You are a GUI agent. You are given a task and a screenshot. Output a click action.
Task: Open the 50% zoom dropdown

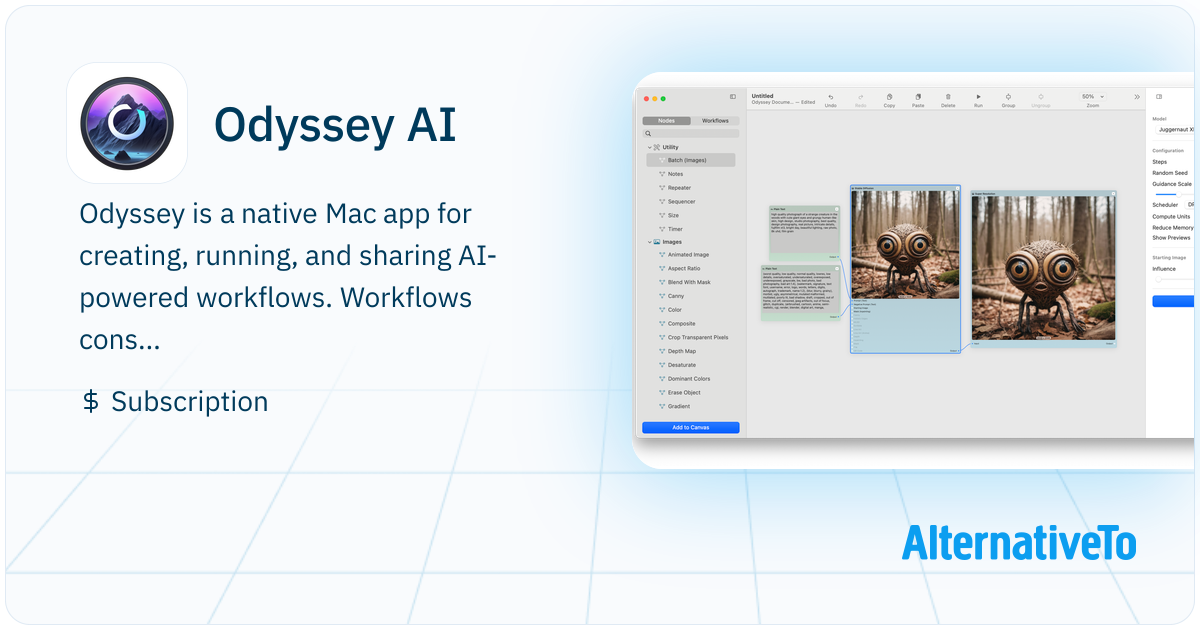tap(1093, 97)
